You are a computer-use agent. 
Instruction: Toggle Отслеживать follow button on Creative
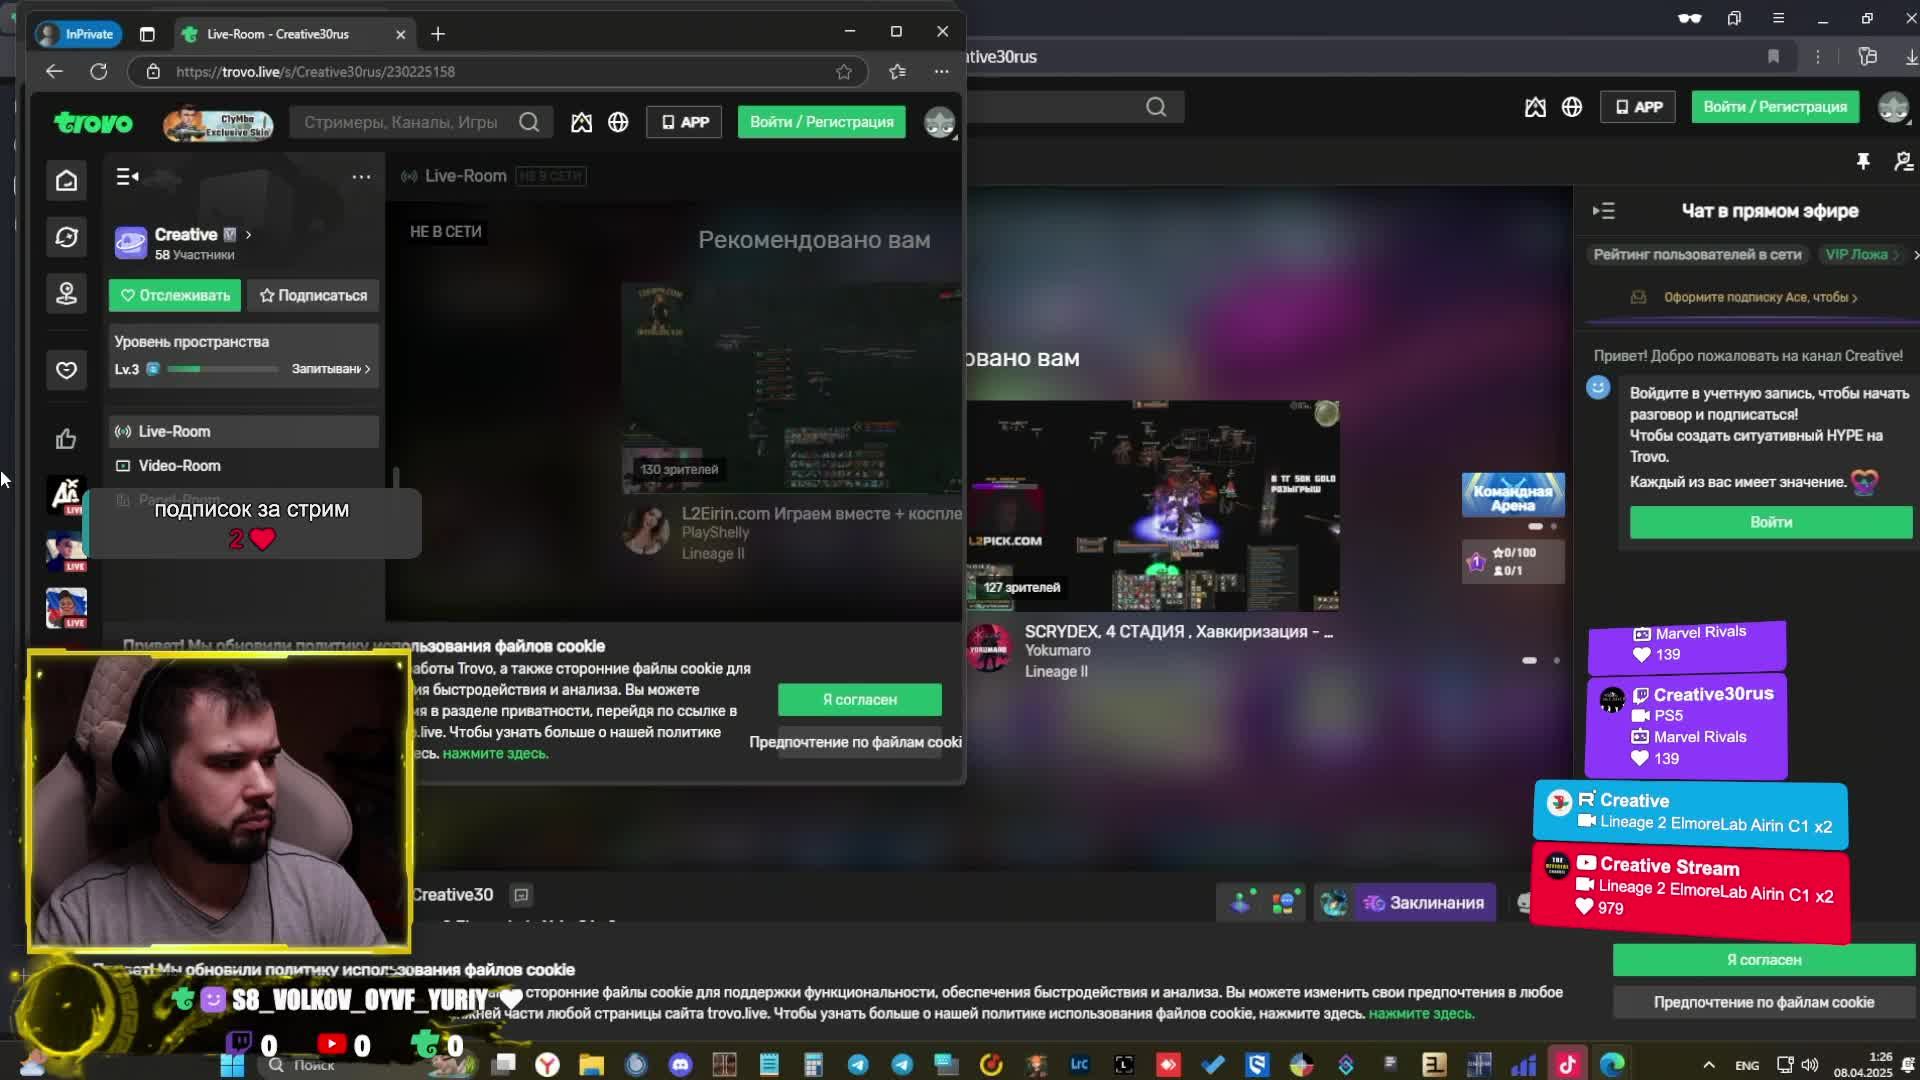point(175,295)
